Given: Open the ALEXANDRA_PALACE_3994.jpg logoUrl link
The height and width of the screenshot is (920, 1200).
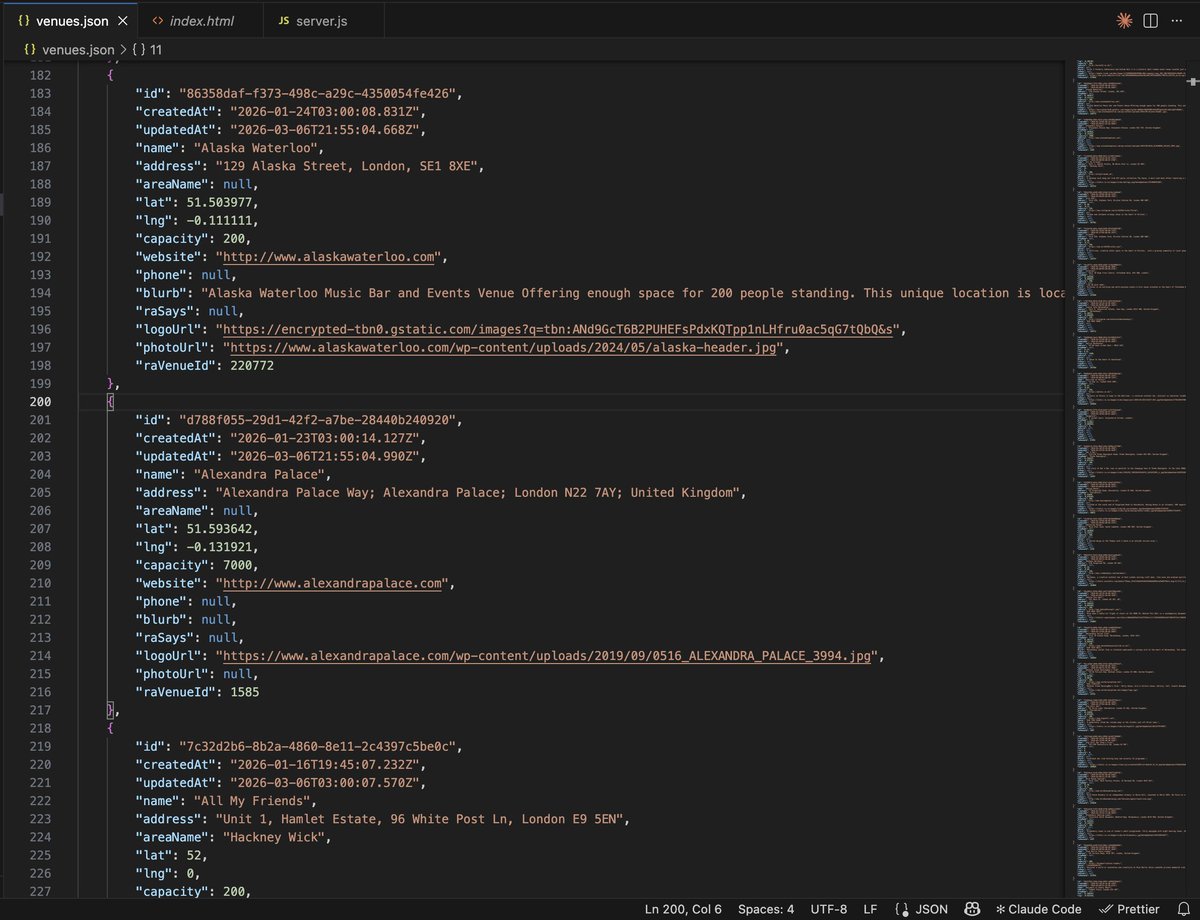Looking at the screenshot, I should (547, 655).
